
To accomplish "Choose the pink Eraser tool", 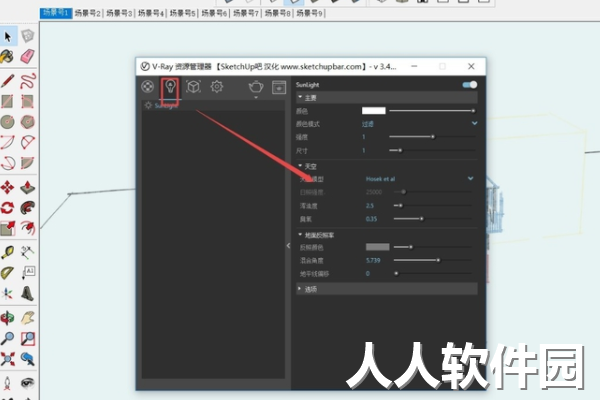I will point(28,56).
